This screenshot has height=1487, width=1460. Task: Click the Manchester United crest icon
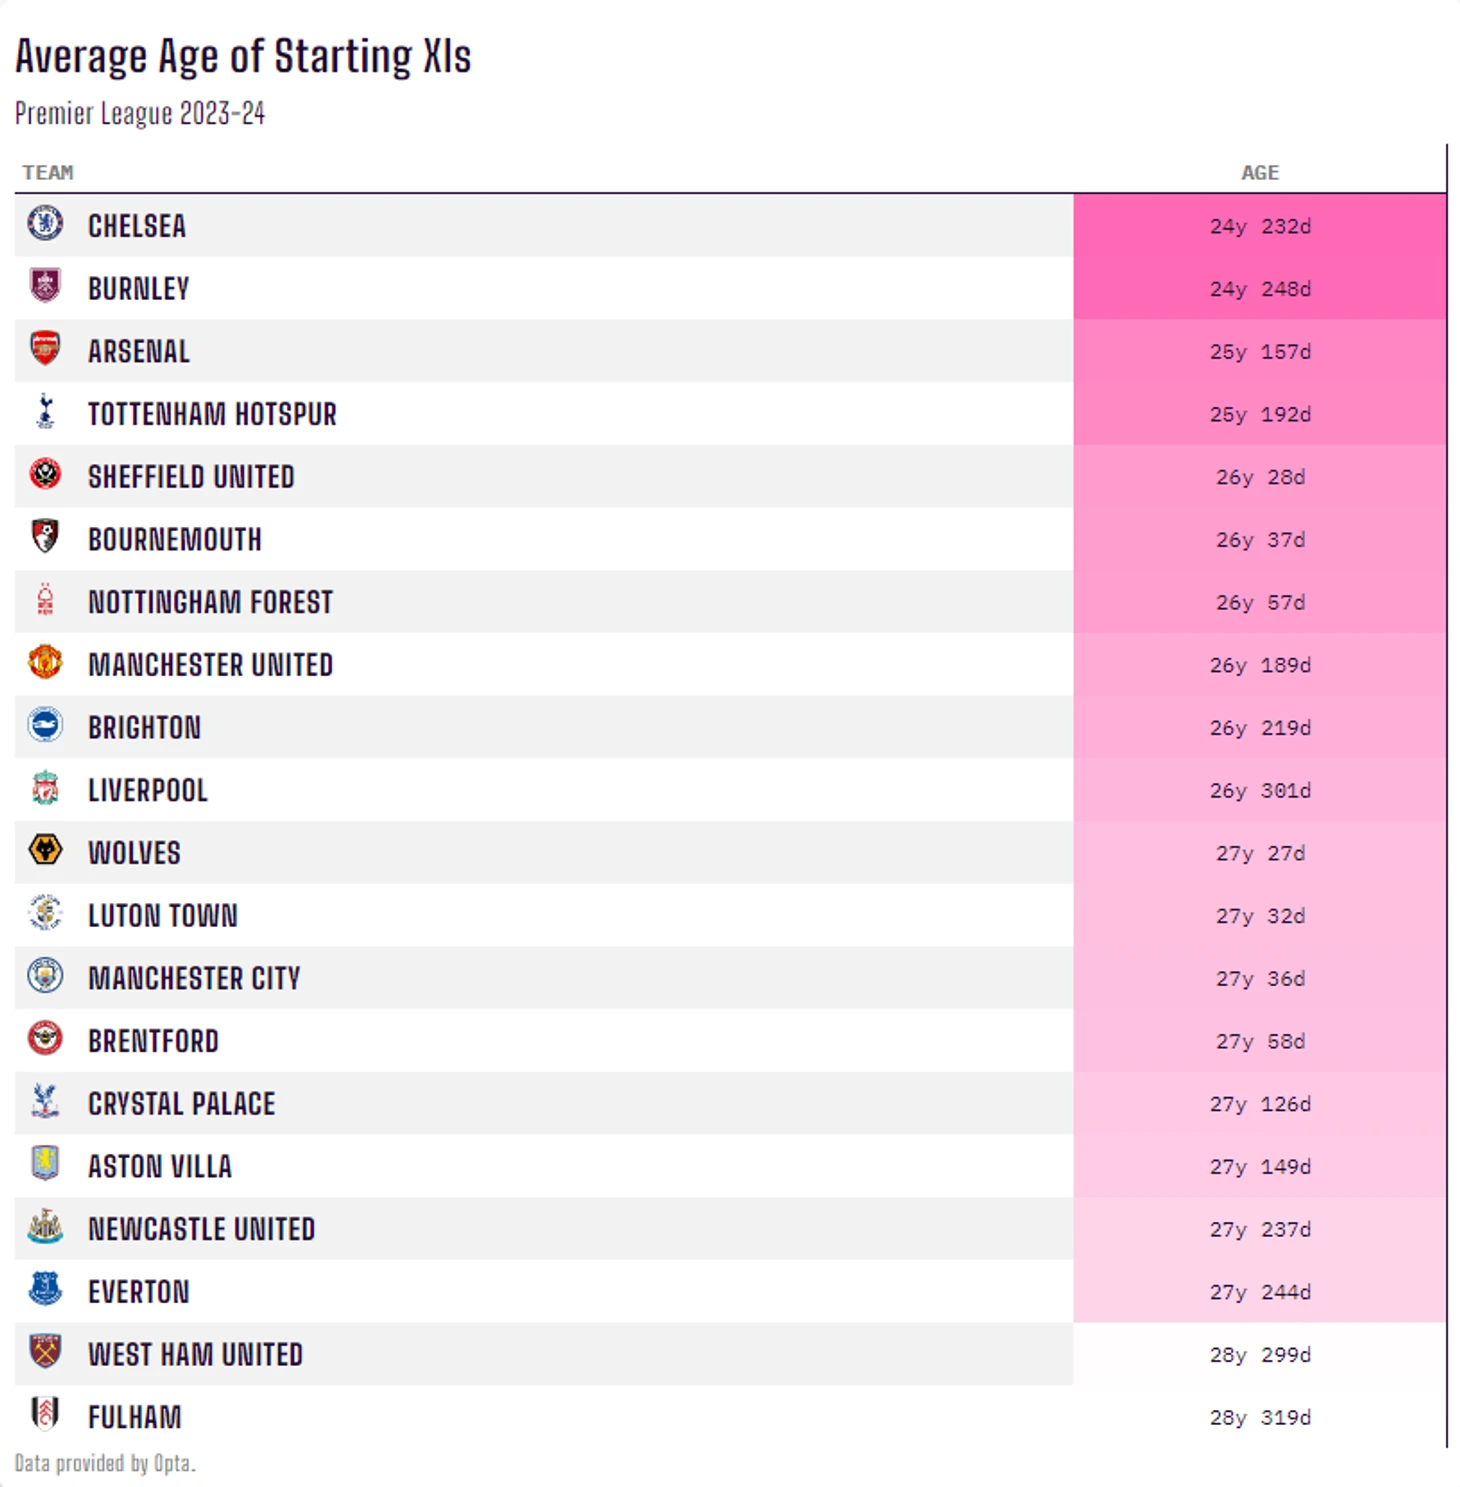(45, 662)
